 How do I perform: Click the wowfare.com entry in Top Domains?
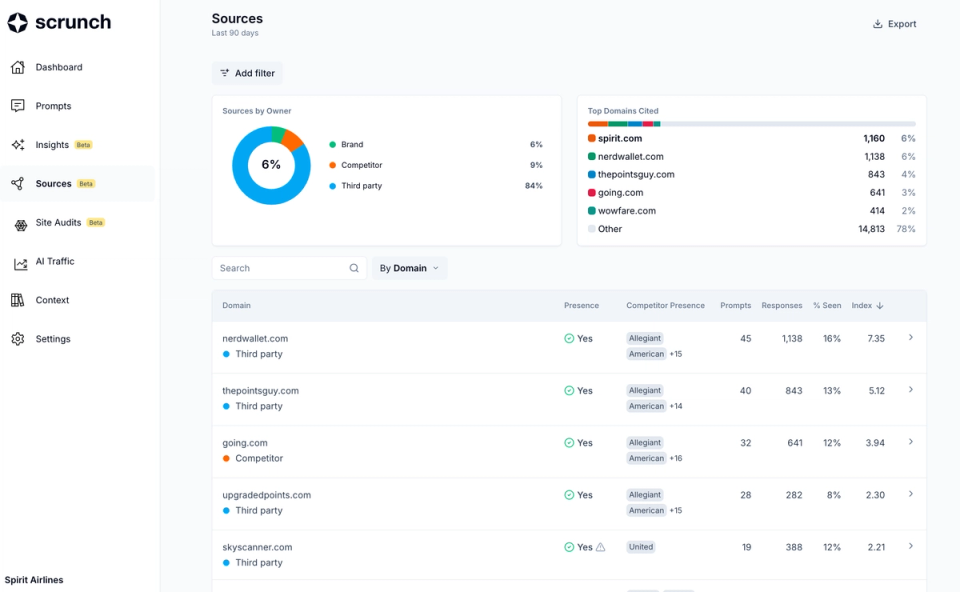click(x=626, y=211)
